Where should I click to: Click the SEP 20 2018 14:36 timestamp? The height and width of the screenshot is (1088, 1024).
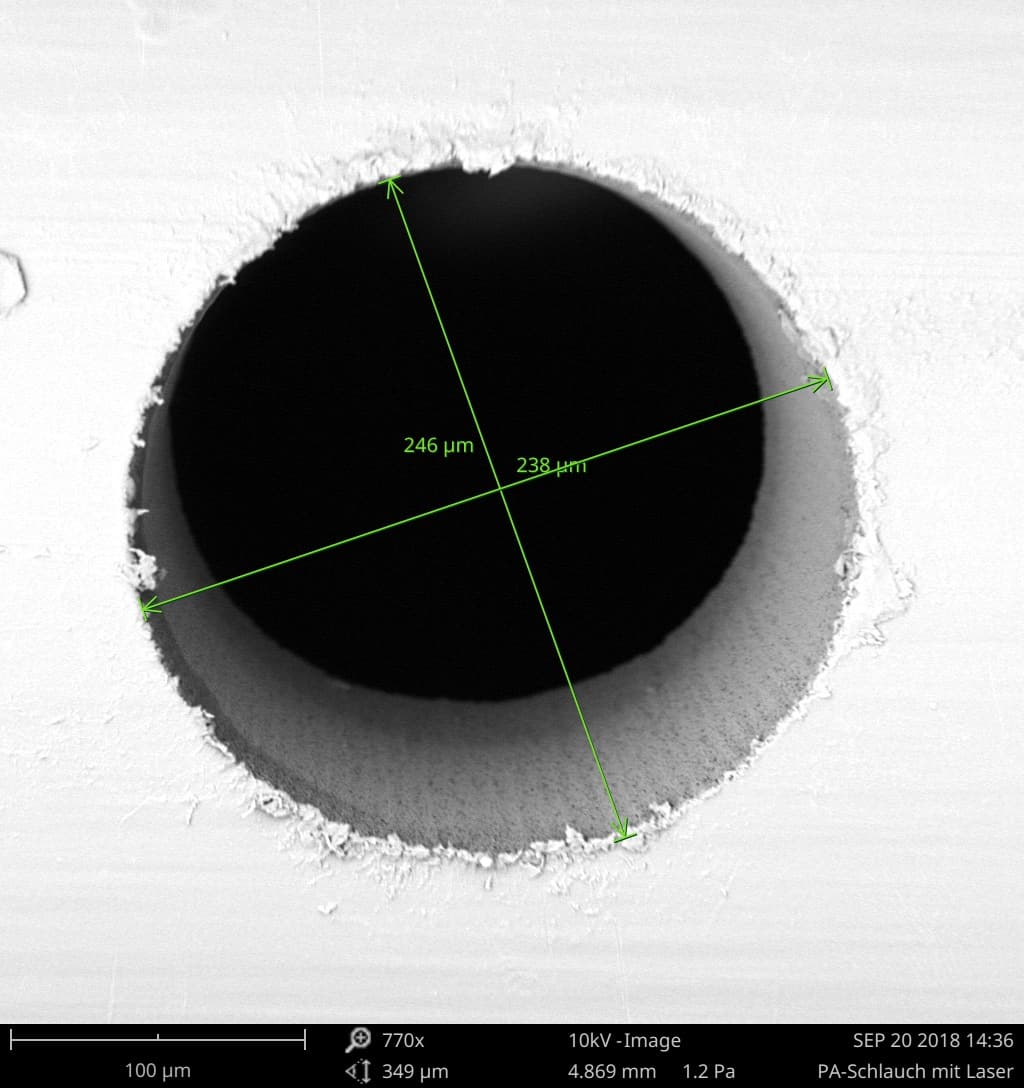(x=932, y=1040)
